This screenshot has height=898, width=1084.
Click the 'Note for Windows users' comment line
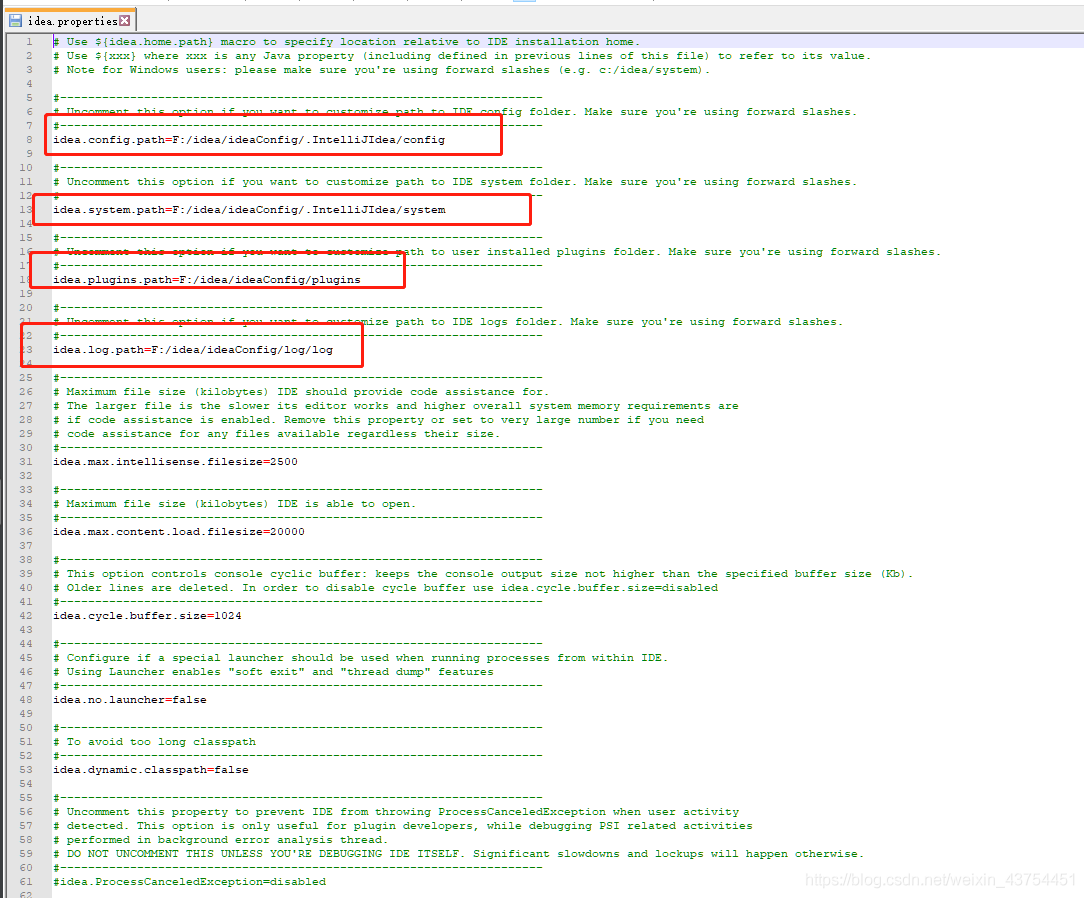[381, 70]
